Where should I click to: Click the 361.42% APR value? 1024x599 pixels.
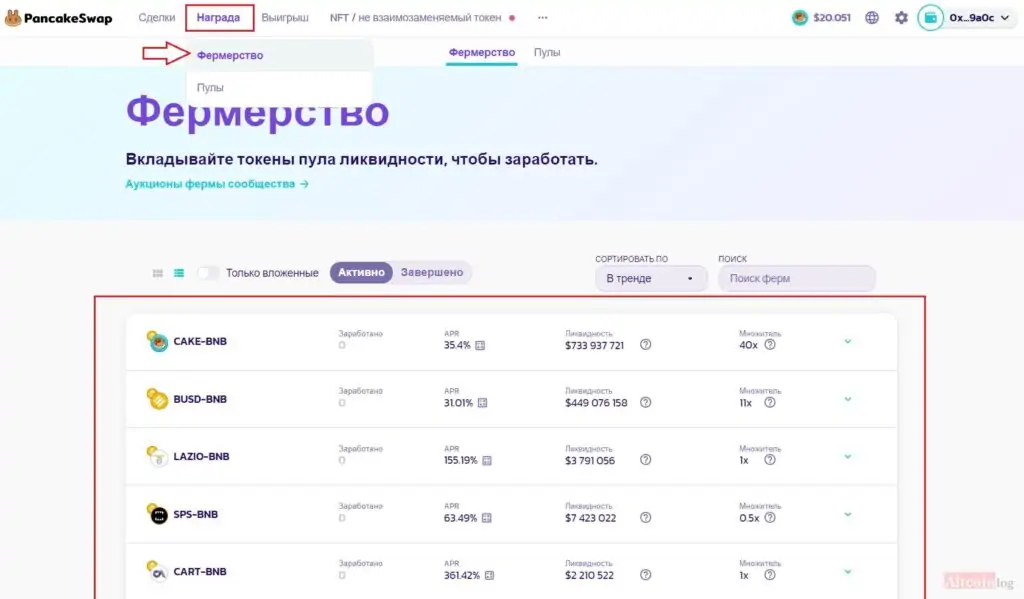click(462, 575)
